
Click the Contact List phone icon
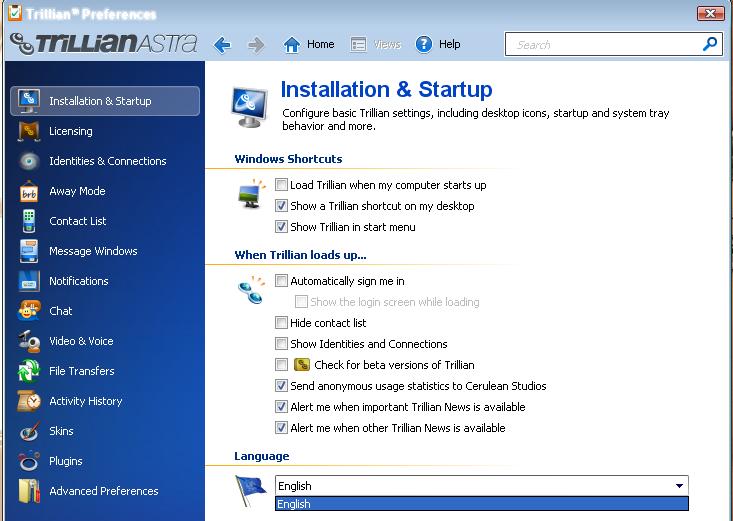click(x=29, y=221)
